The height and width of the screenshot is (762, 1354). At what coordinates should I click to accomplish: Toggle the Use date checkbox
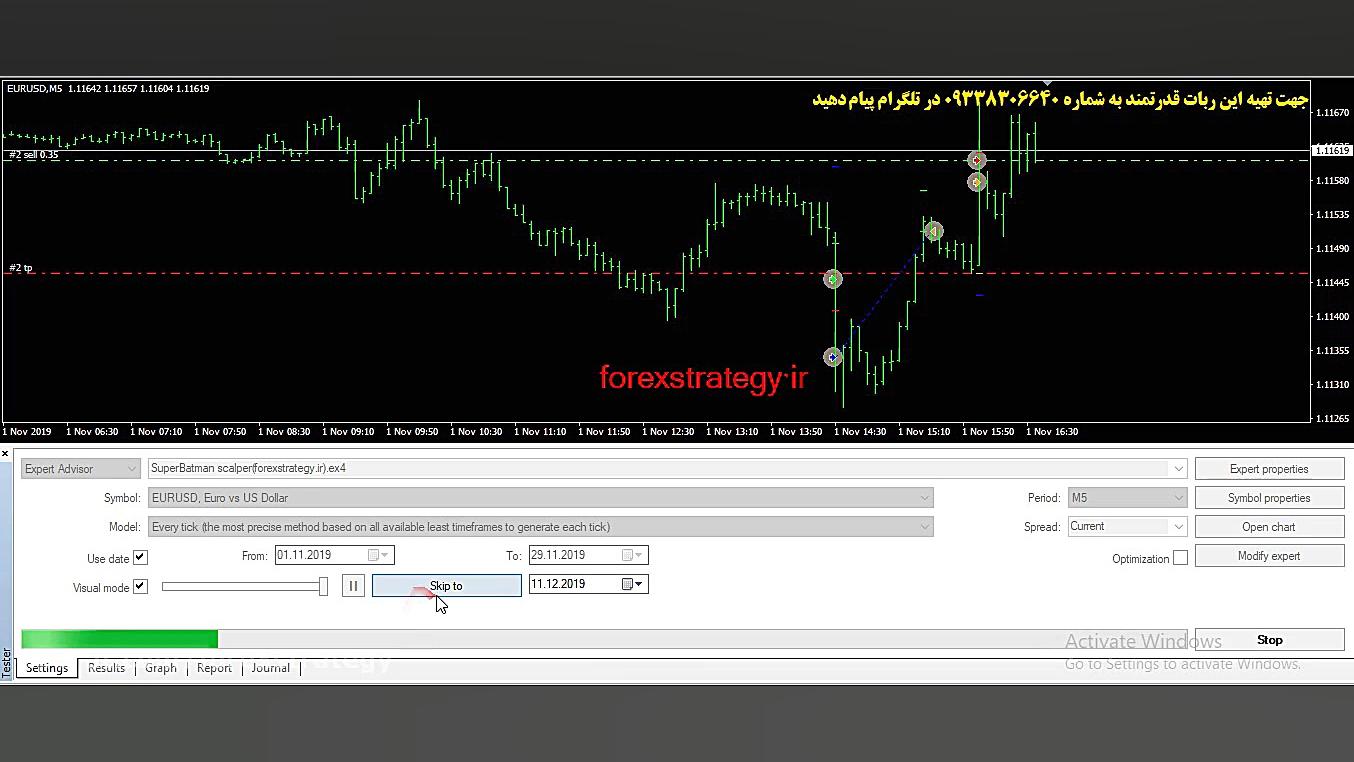pos(140,558)
